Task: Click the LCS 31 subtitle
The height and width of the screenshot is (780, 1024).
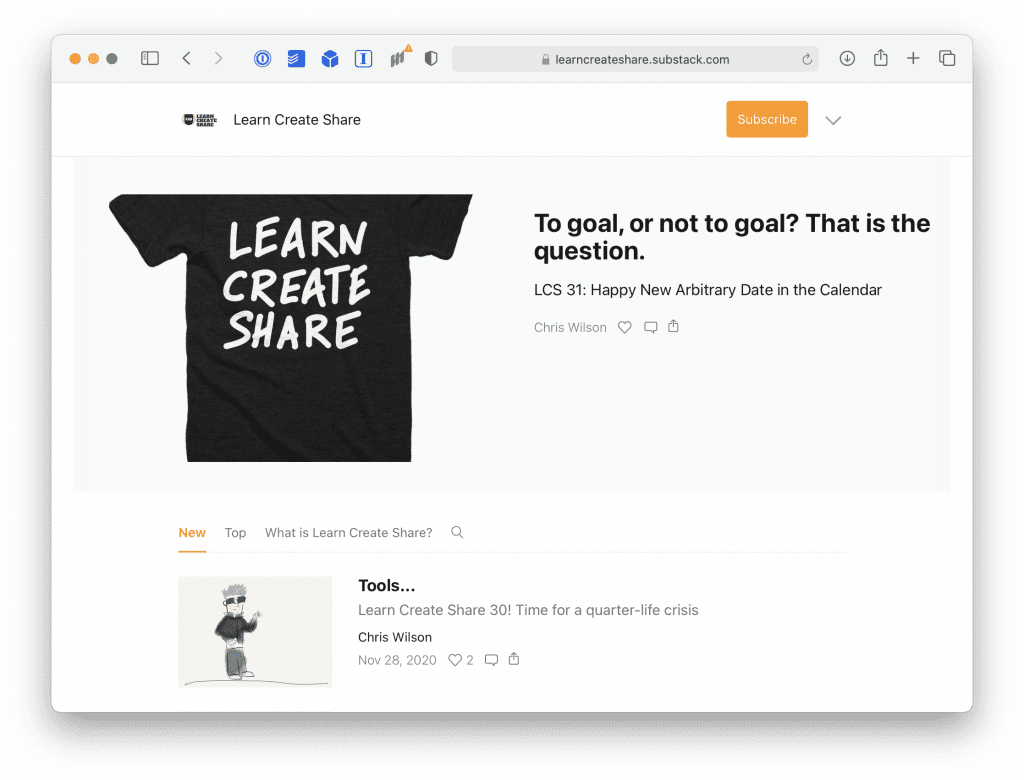Action: click(708, 290)
